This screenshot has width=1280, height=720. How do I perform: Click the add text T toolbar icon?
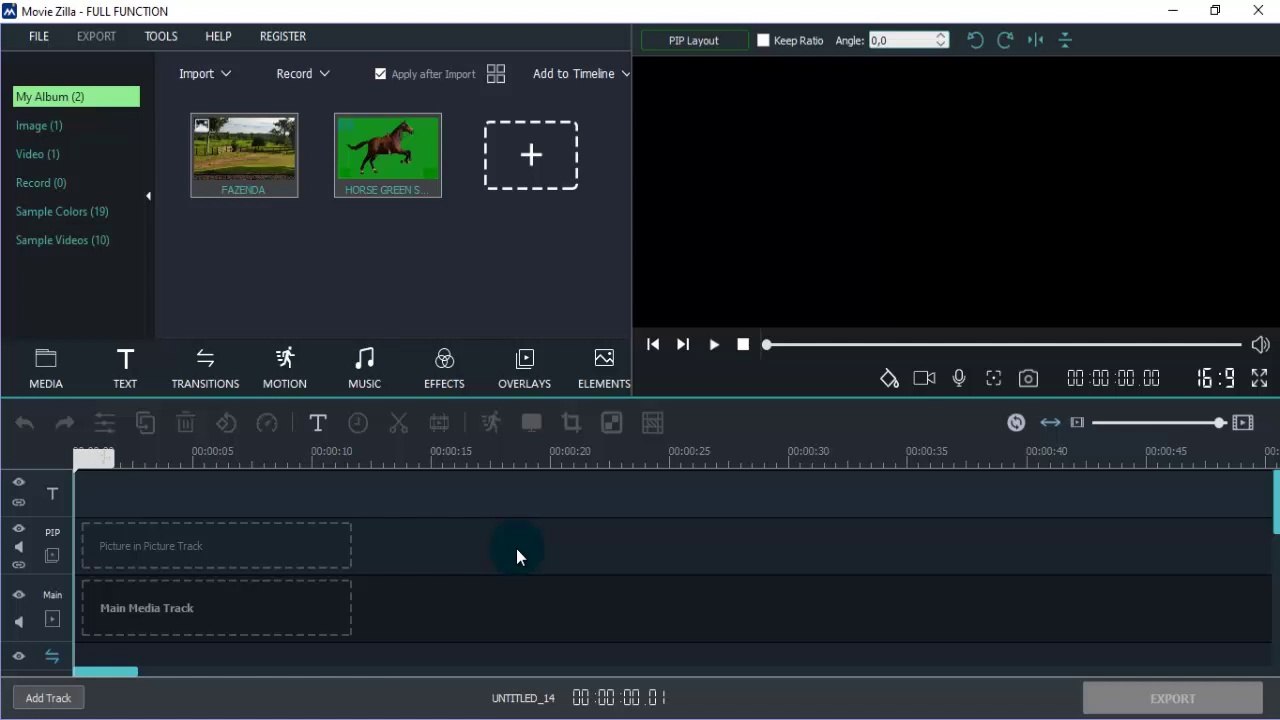point(317,423)
